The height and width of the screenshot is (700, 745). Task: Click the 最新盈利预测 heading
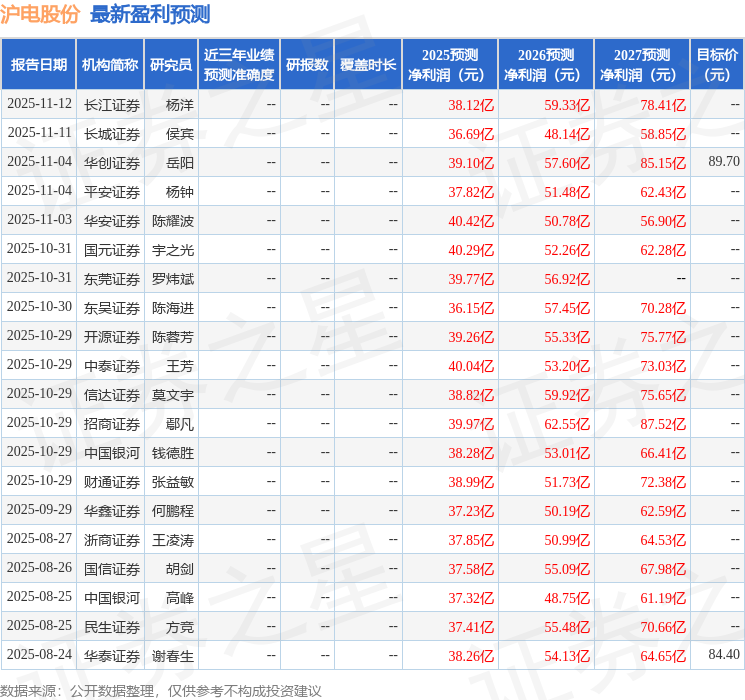coord(150,14)
